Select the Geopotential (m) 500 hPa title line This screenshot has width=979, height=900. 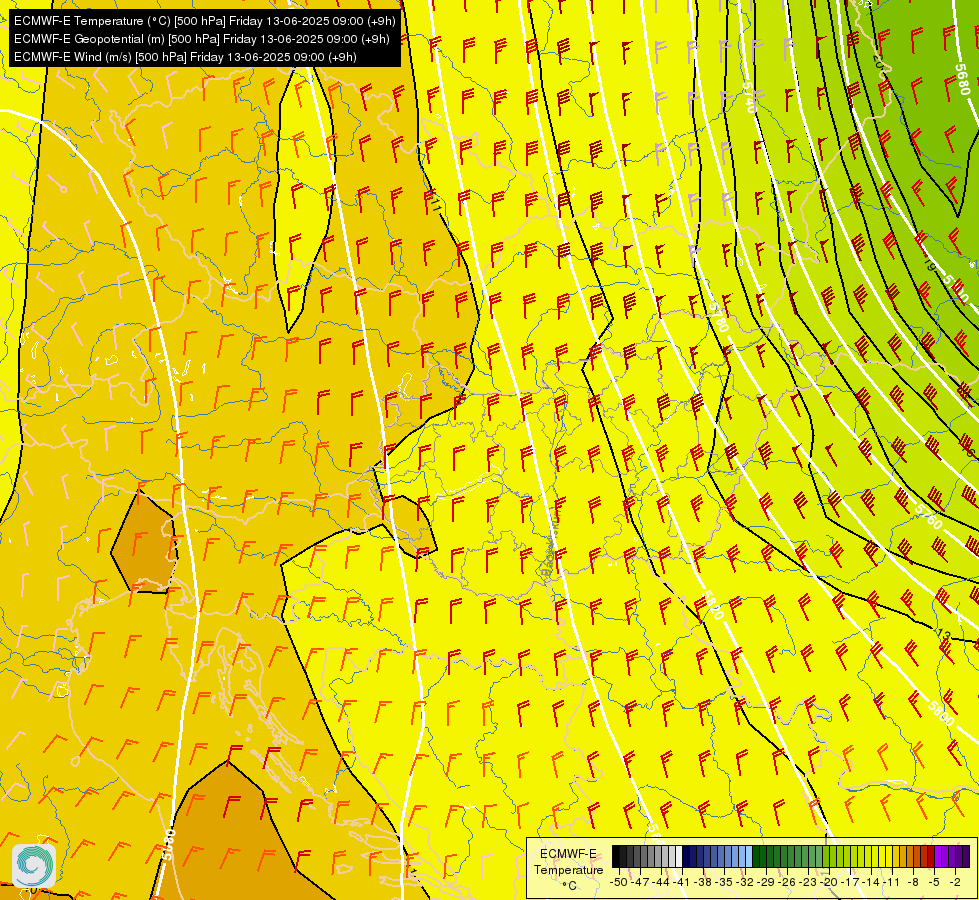pyautogui.click(x=202, y=39)
